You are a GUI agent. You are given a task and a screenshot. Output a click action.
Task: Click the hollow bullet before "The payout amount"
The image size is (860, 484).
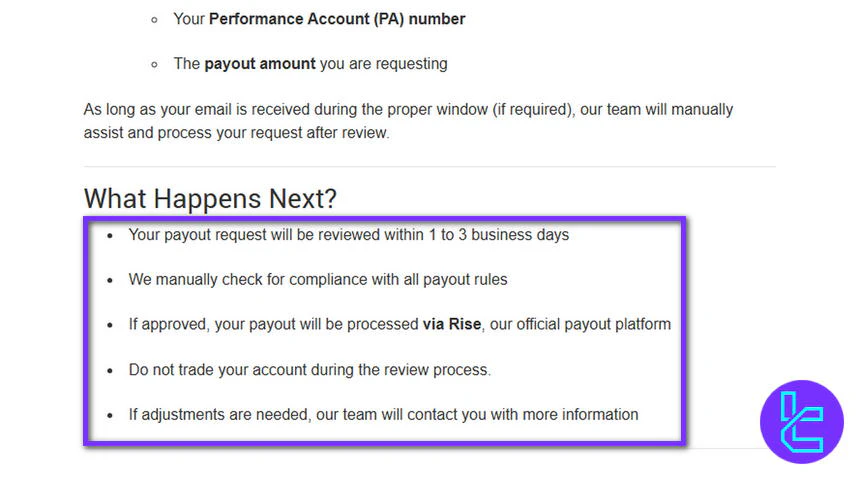[x=154, y=65]
